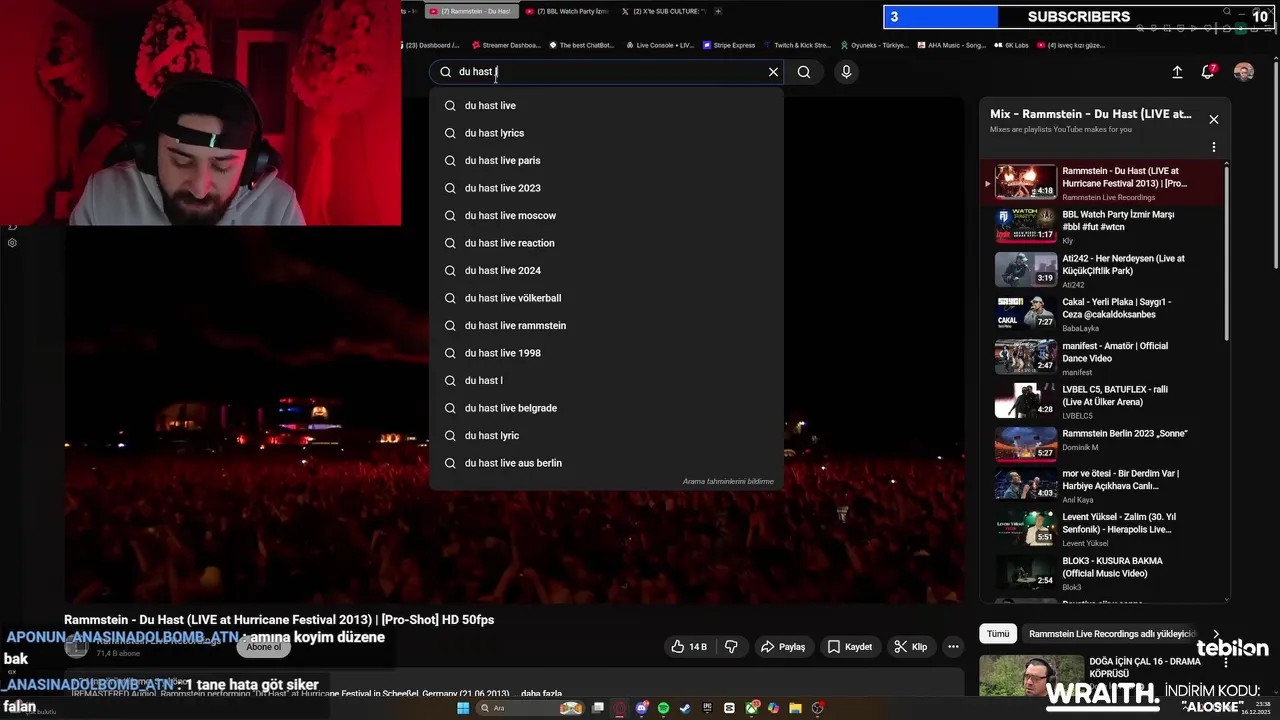Screen dimensions: 1280x720
Task: Click the 'Abone ol' subscribe button
Action: tap(264, 647)
